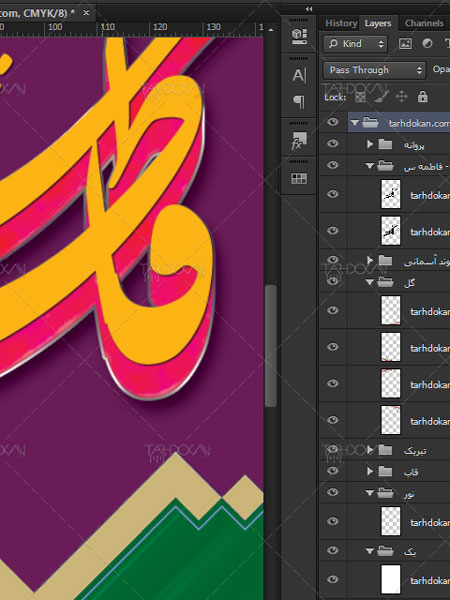
Task: Toggle visibility of نور group
Action: click(333, 492)
